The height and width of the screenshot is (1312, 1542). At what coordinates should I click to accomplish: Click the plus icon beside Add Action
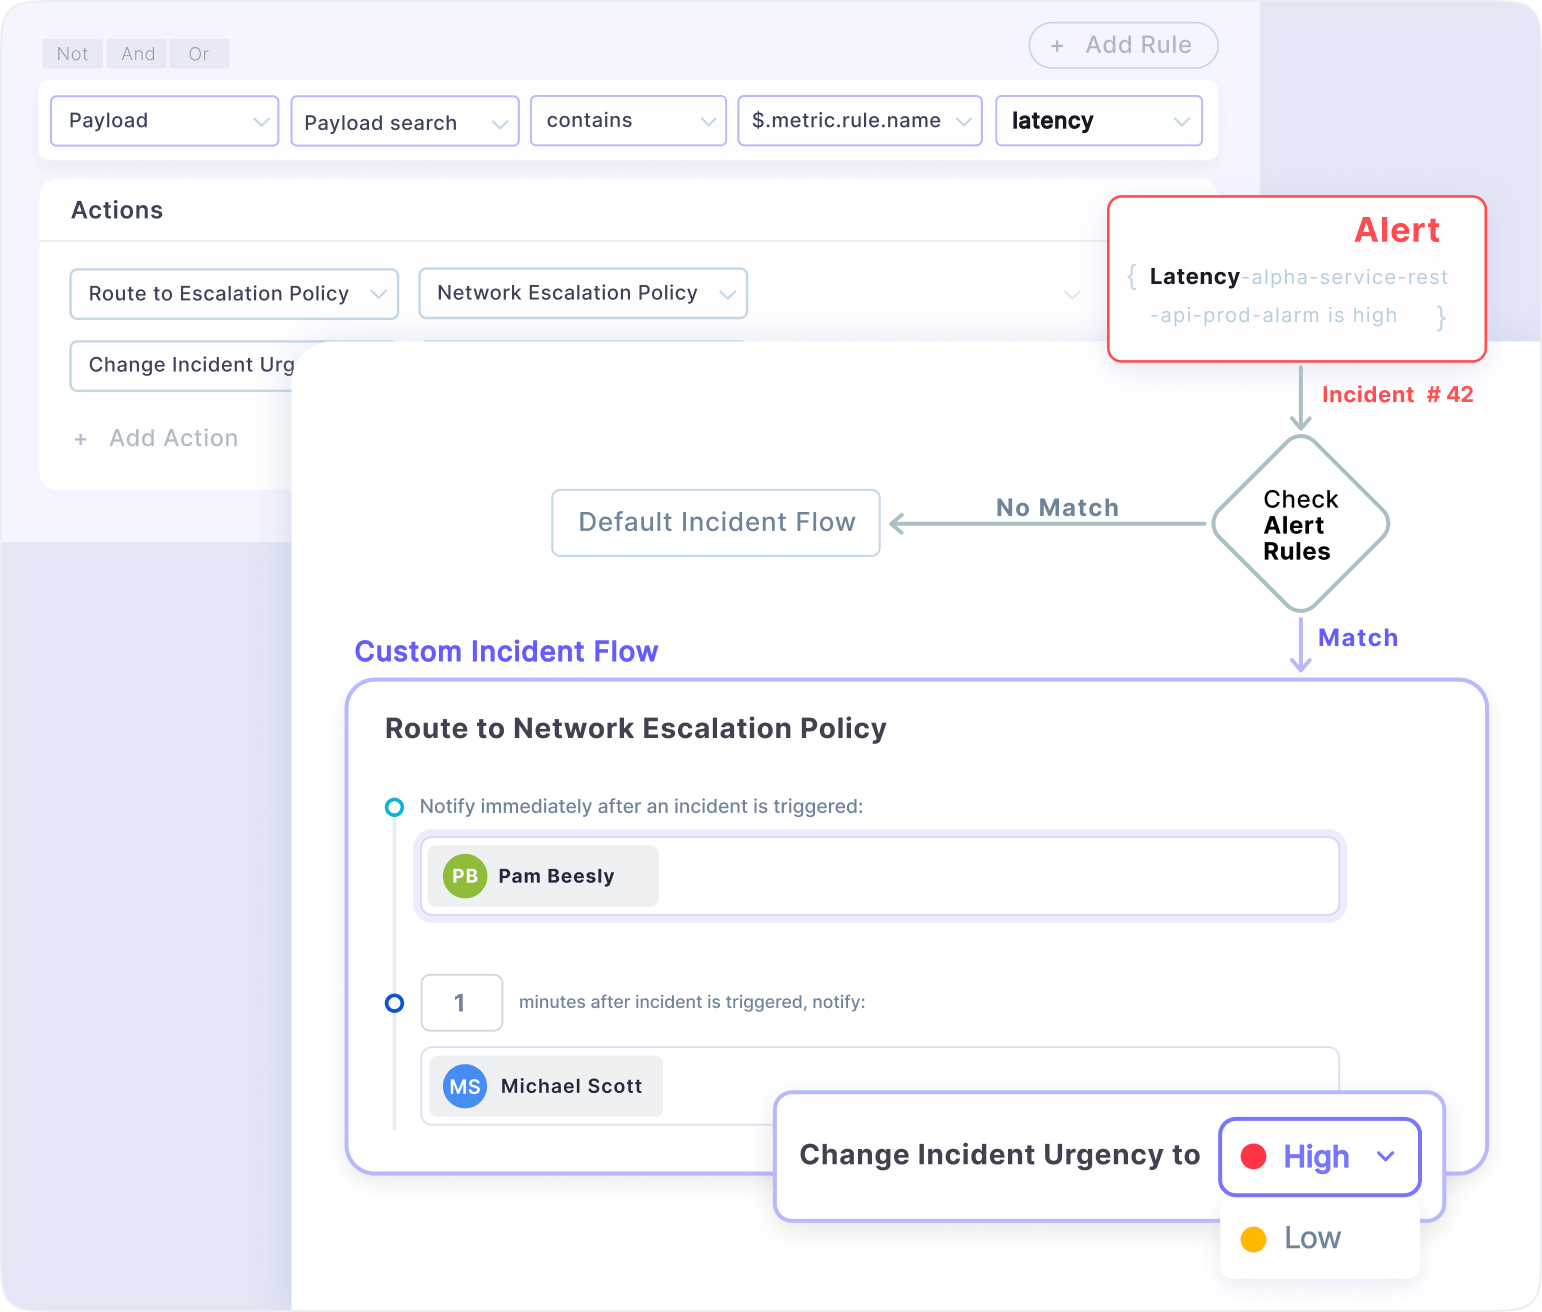point(81,438)
